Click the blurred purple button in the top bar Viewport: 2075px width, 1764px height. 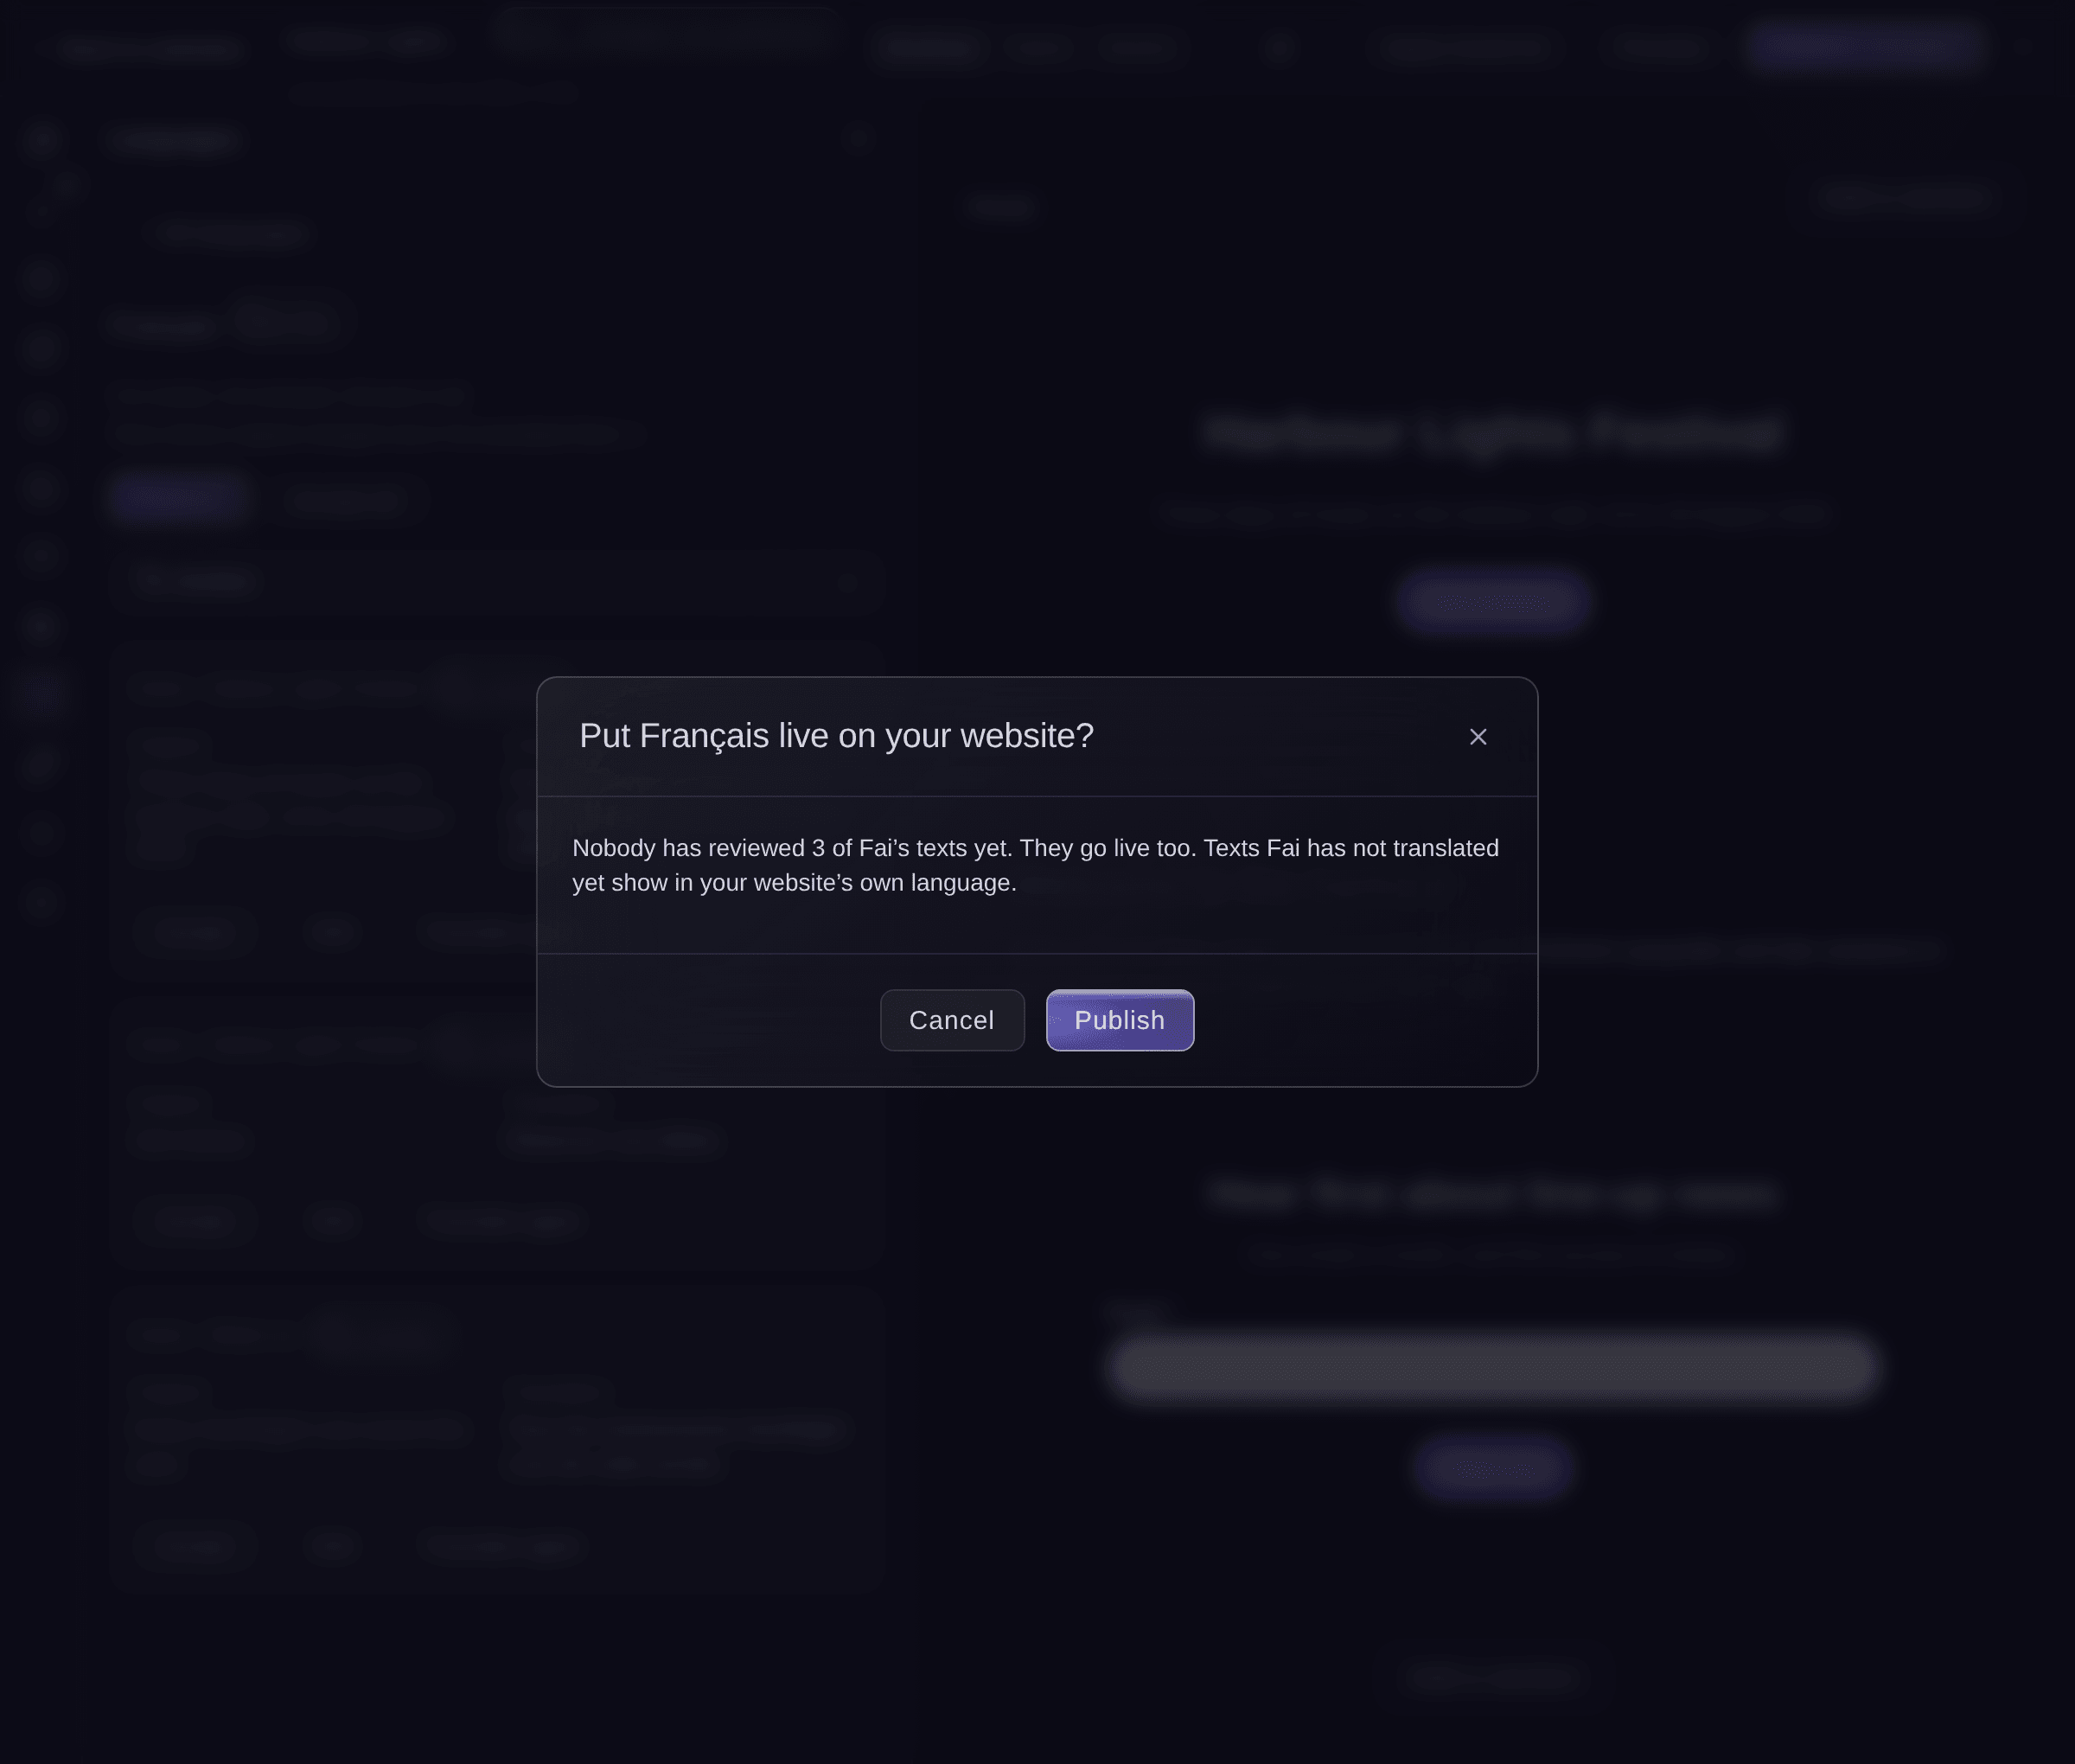[1864, 46]
